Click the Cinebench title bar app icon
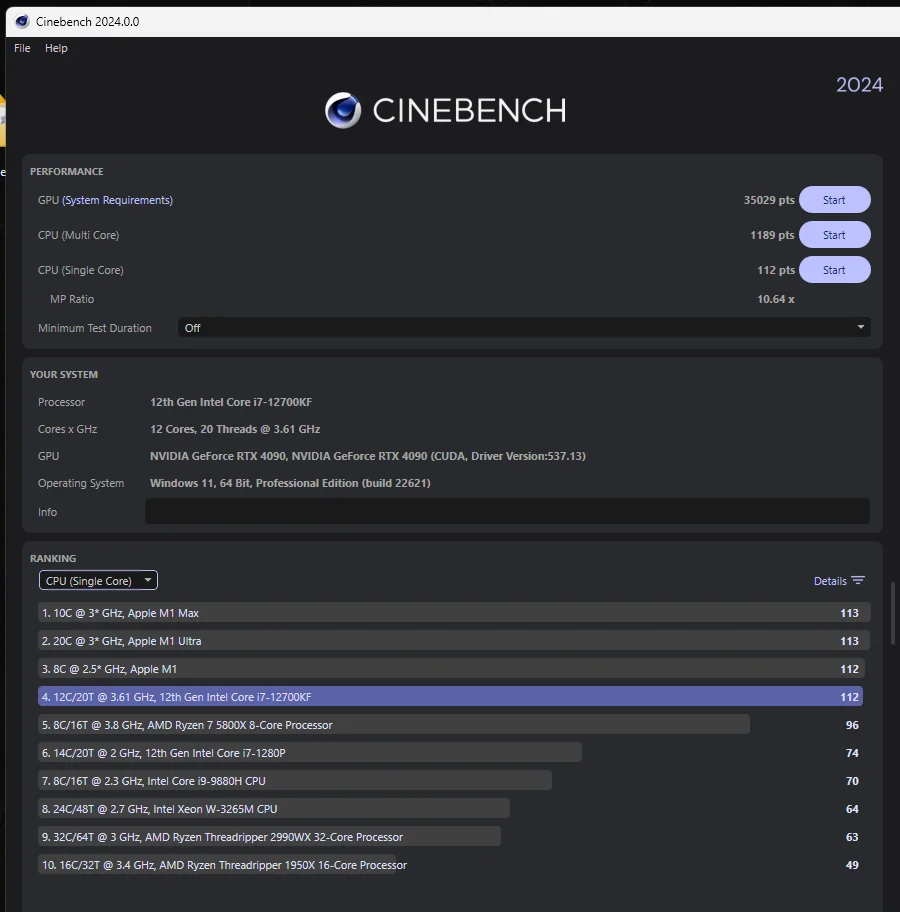Viewport: 900px width, 912px height. [22, 22]
